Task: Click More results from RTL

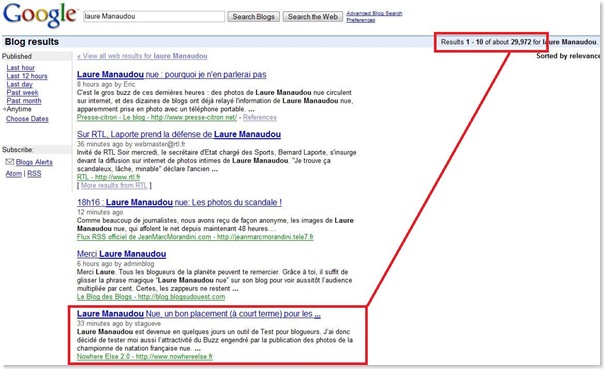Action: tap(114, 185)
